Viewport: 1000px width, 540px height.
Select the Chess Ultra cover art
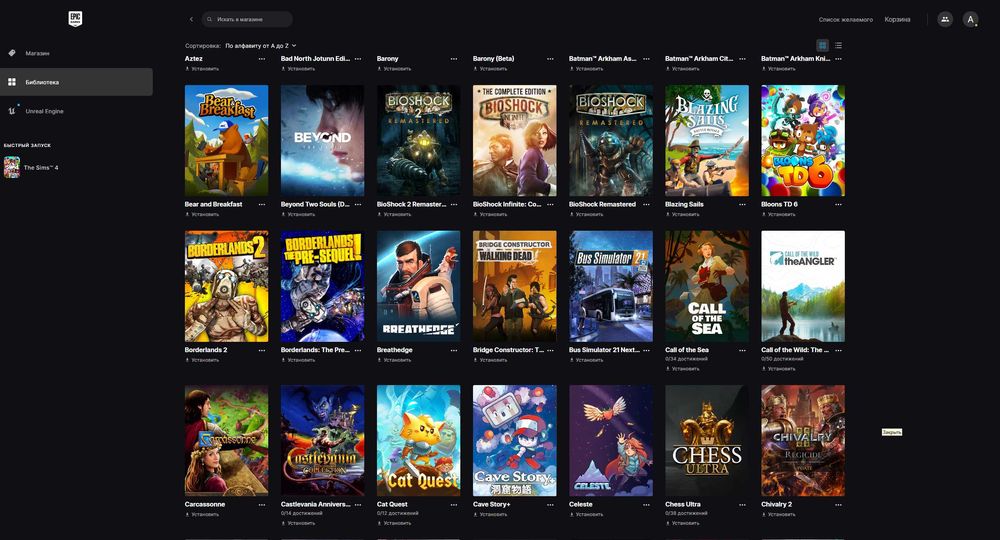tap(707, 441)
